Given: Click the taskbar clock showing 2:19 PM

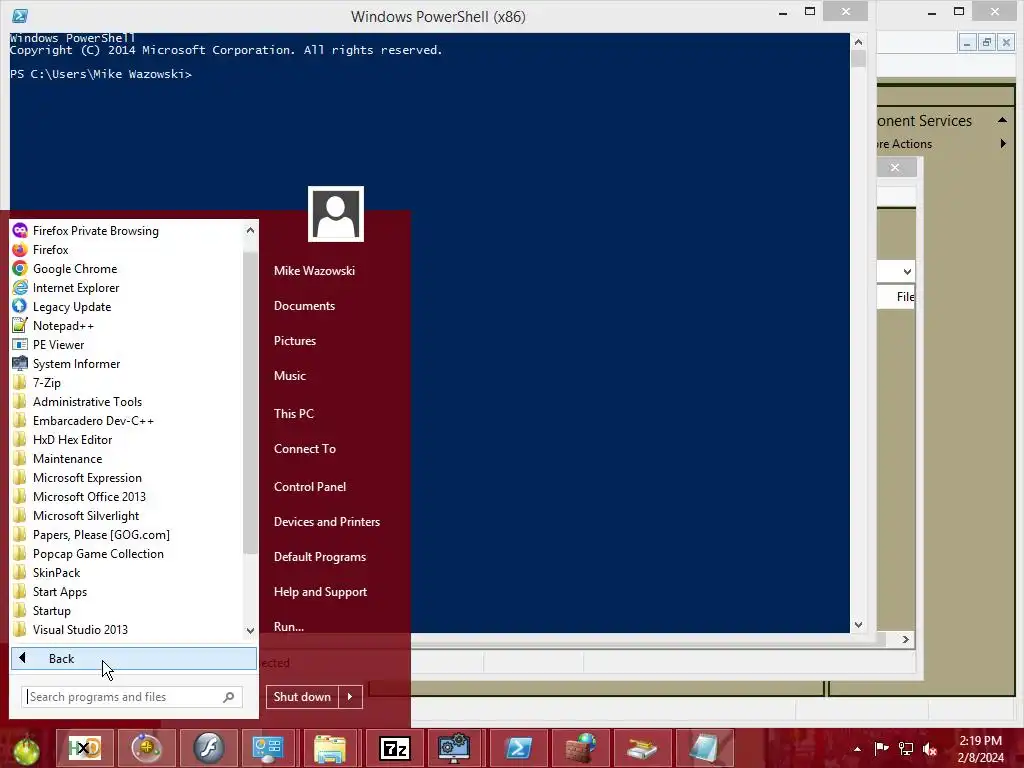Looking at the screenshot, I should tap(980, 749).
